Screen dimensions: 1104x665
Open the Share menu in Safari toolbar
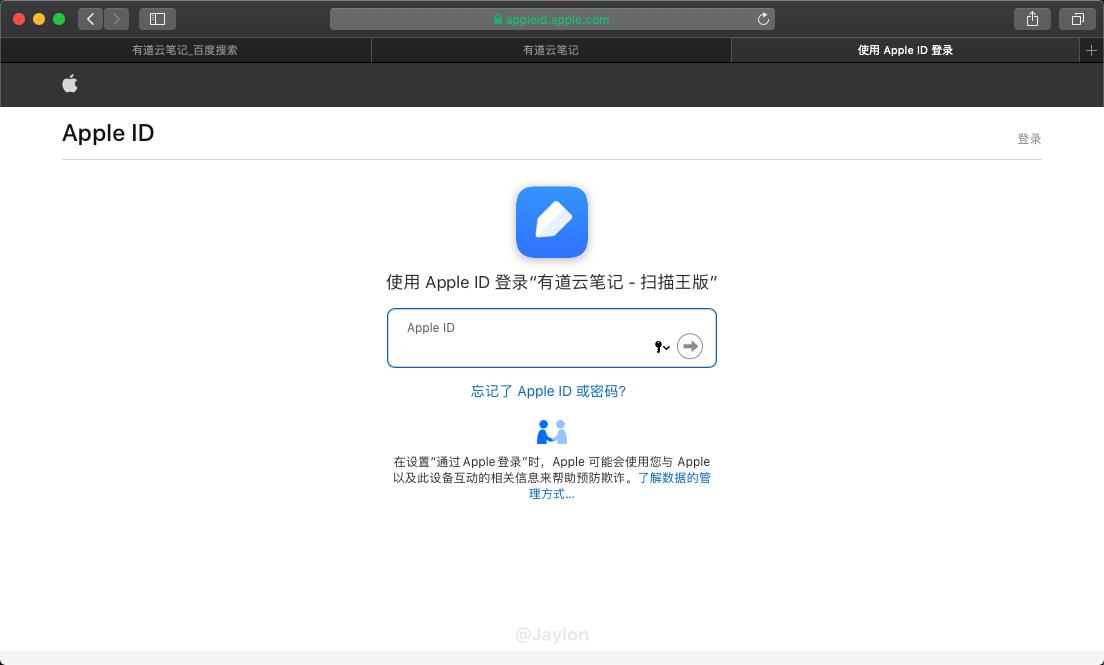coord(1031,18)
